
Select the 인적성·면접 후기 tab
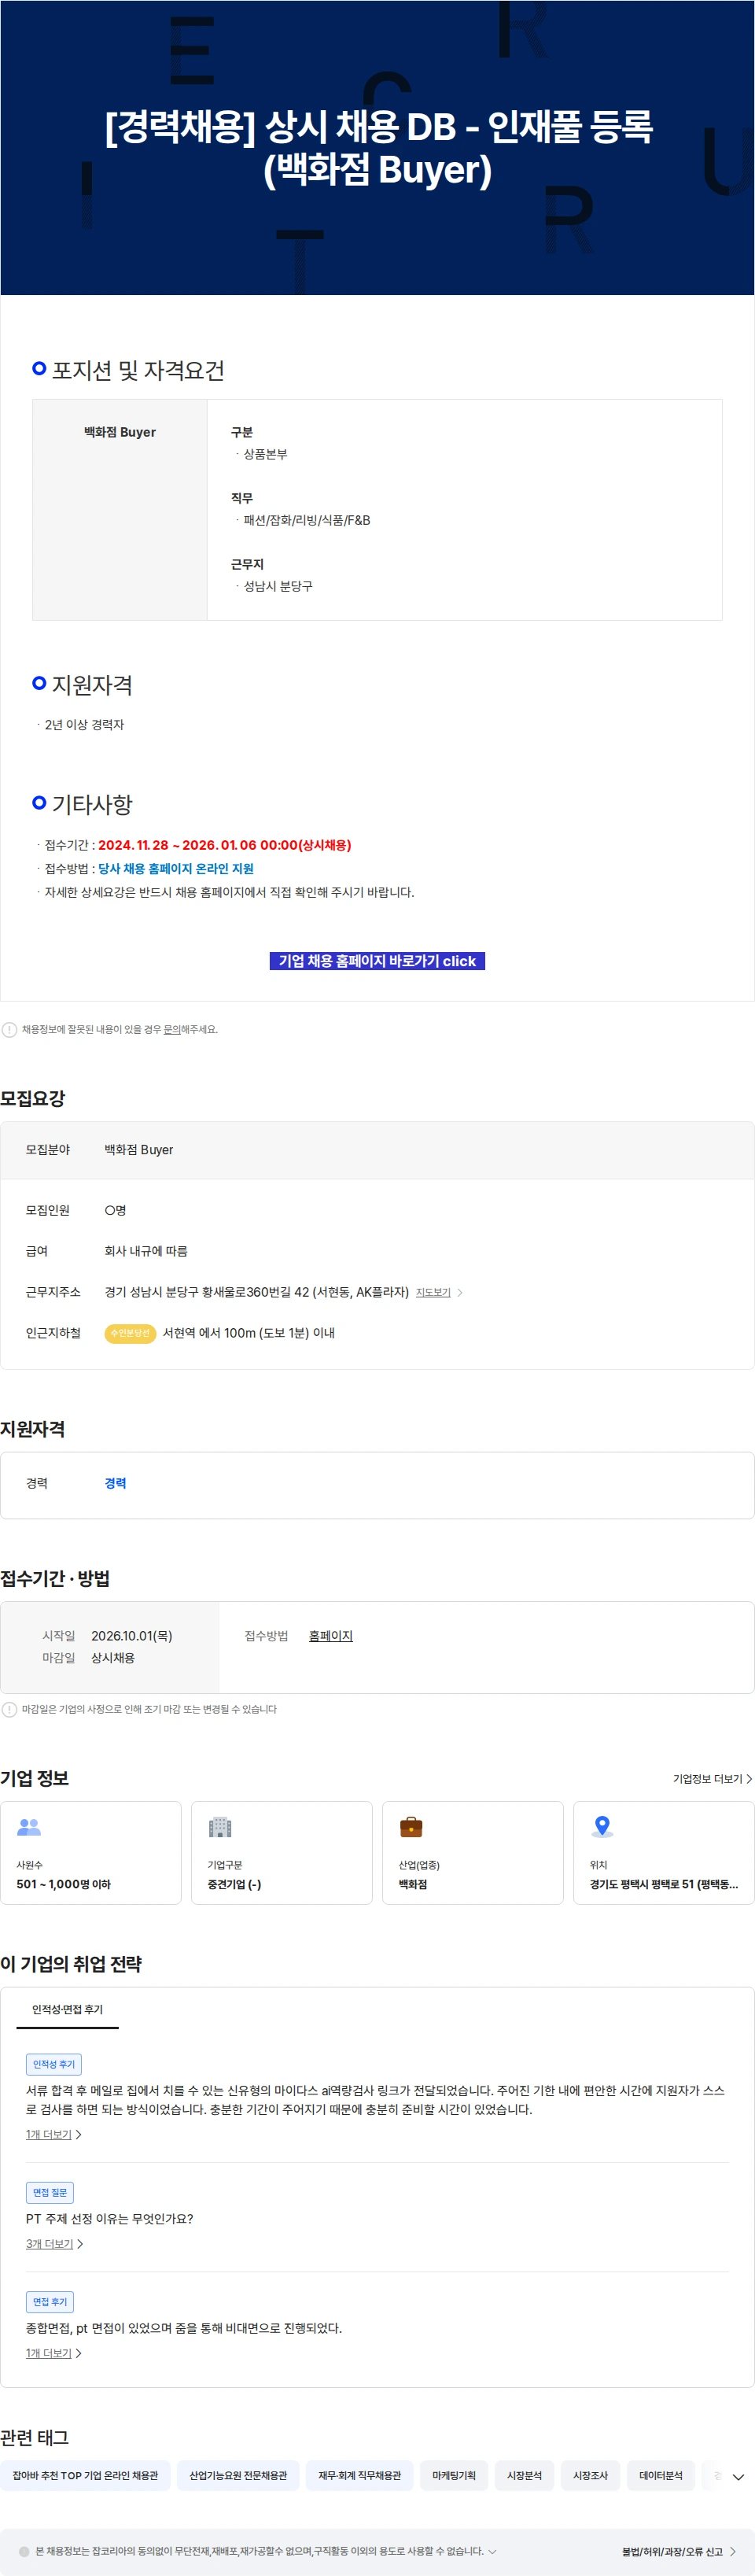67,2010
